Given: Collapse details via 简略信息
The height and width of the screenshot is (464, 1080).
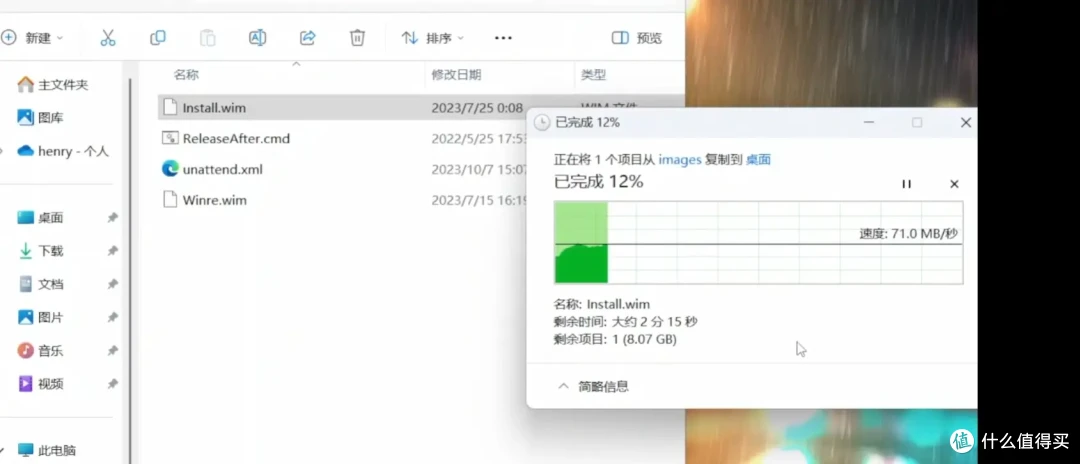Looking at the screenshot, I should click(592, 386).
